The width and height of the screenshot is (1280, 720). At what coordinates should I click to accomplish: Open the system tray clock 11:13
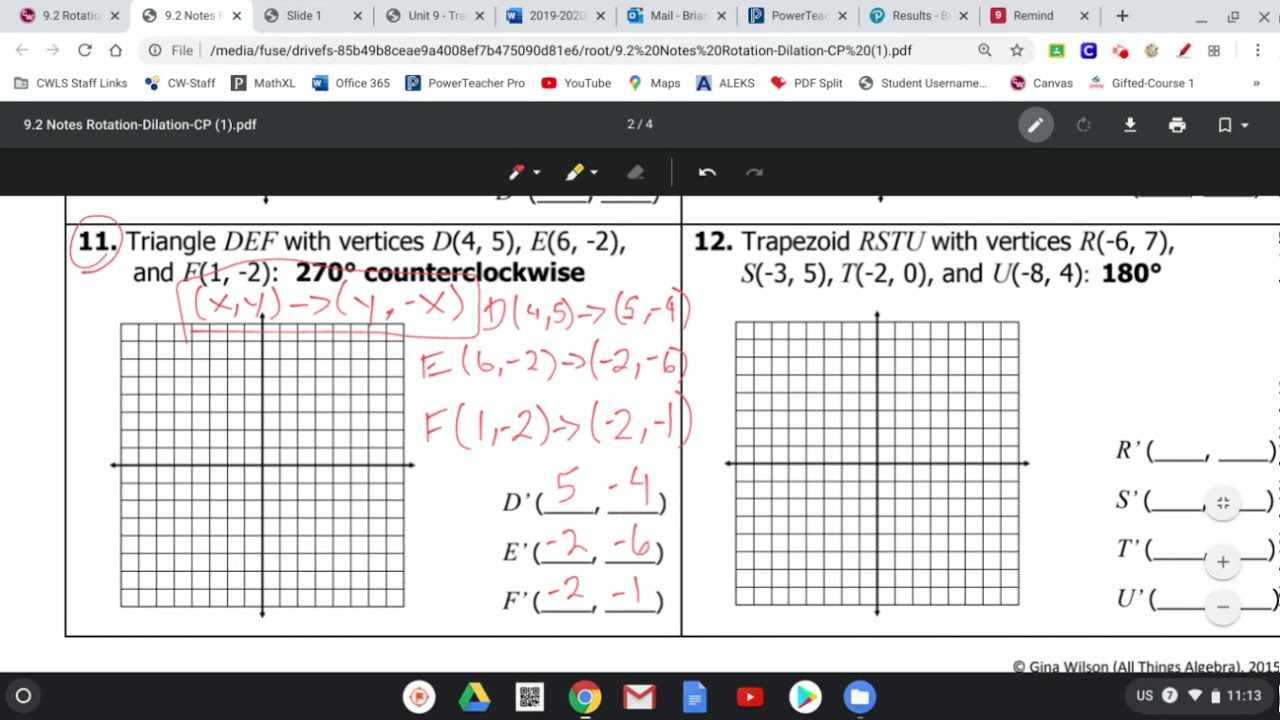[1244, 696]
